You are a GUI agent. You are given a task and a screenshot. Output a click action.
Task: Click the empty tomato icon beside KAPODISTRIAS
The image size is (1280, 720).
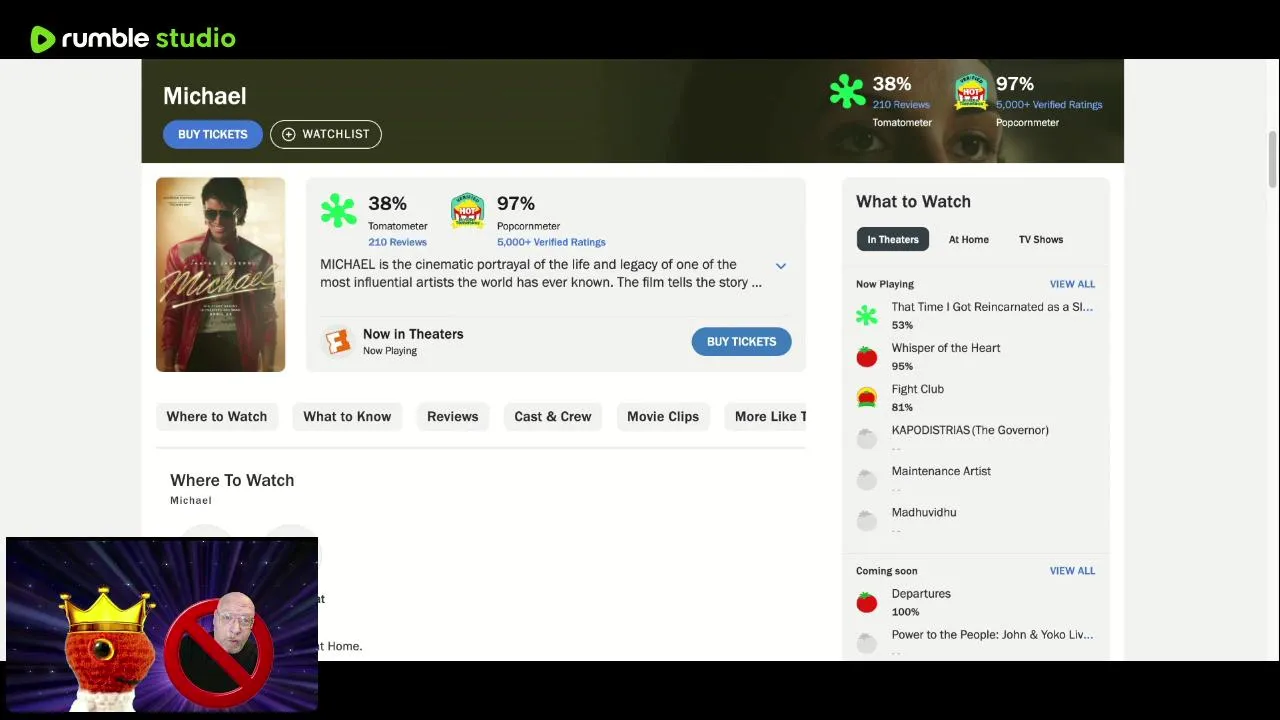click(866, 439)
